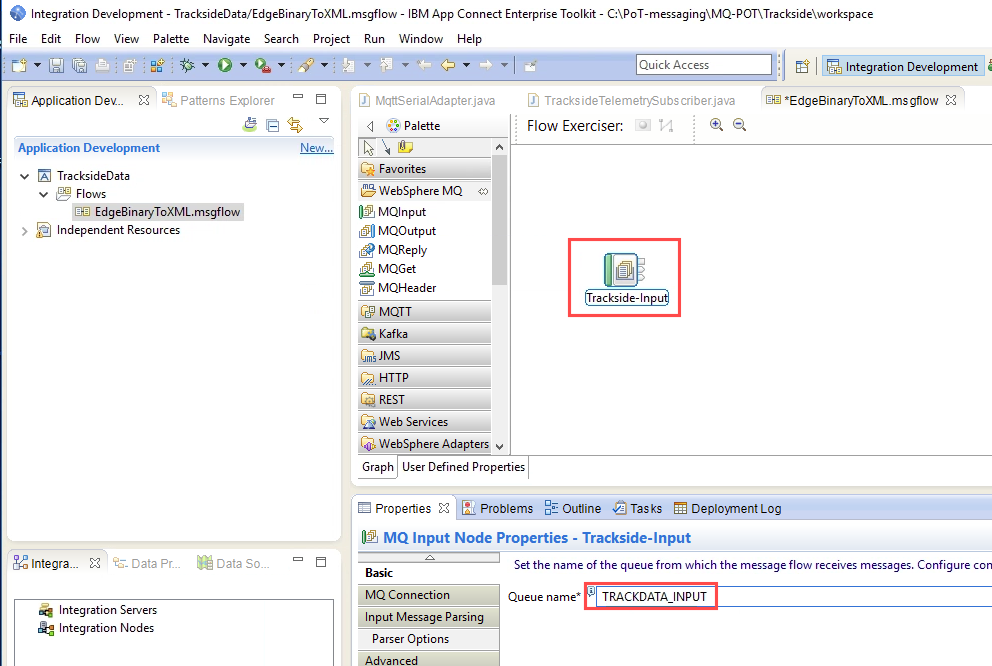Open the Application Development view menu triangle
The image size is (992, 666).
(324, 120)
